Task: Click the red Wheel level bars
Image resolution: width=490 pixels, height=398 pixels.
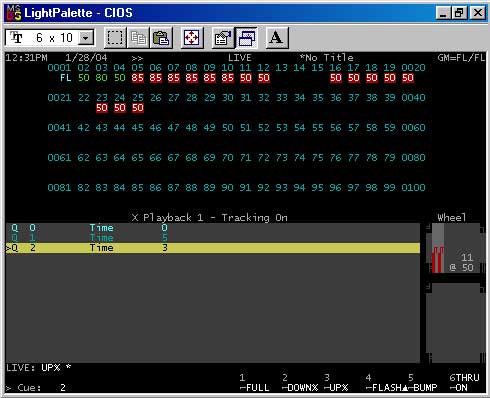Action: pyautogui.click(x=438, y=259)
